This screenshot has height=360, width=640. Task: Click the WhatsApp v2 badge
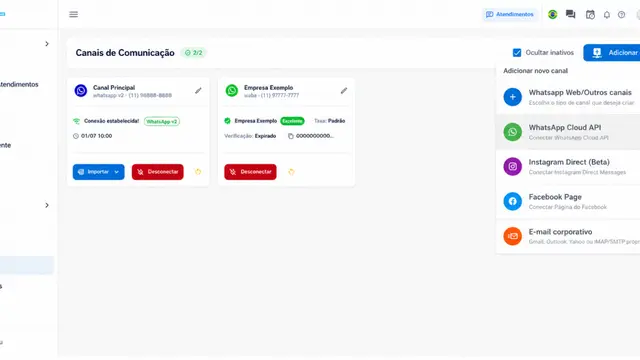[162, 121]
